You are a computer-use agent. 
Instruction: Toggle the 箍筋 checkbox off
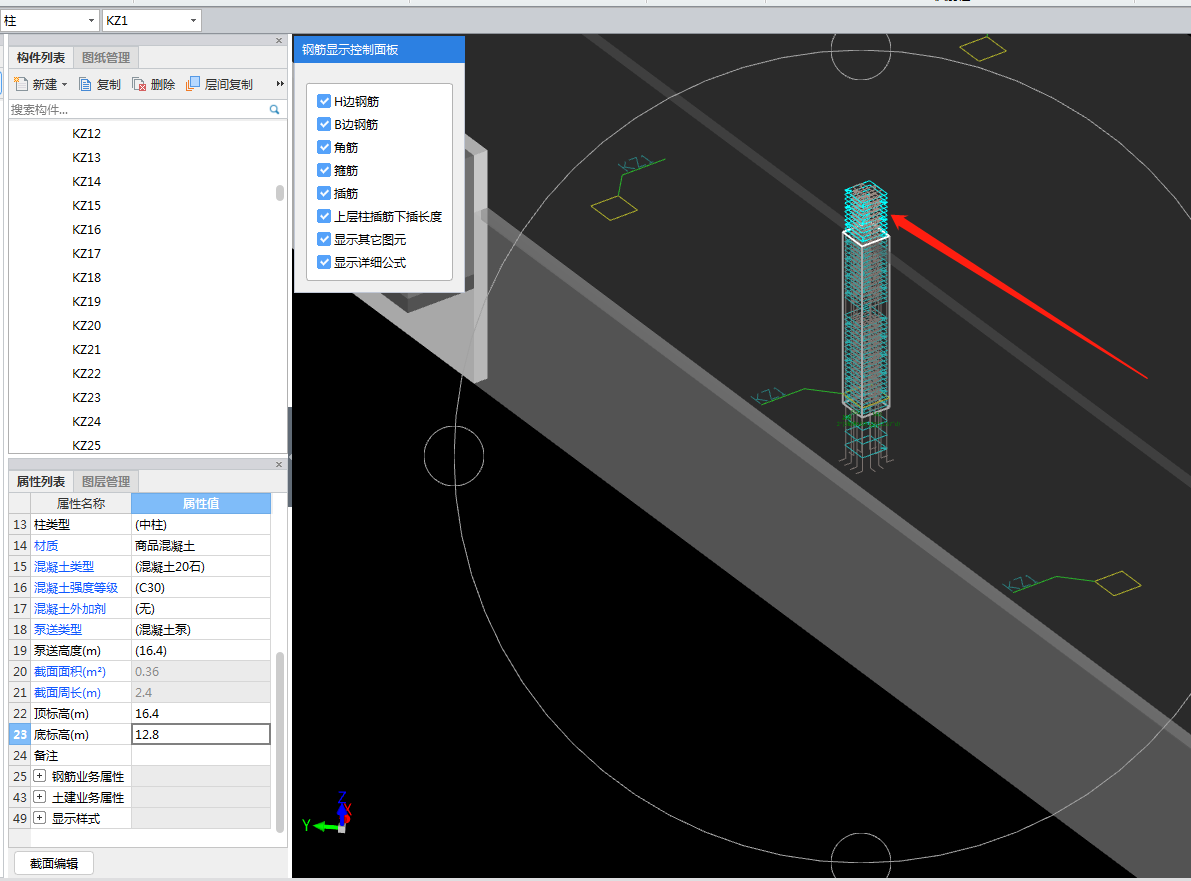(x=324, y=170)
